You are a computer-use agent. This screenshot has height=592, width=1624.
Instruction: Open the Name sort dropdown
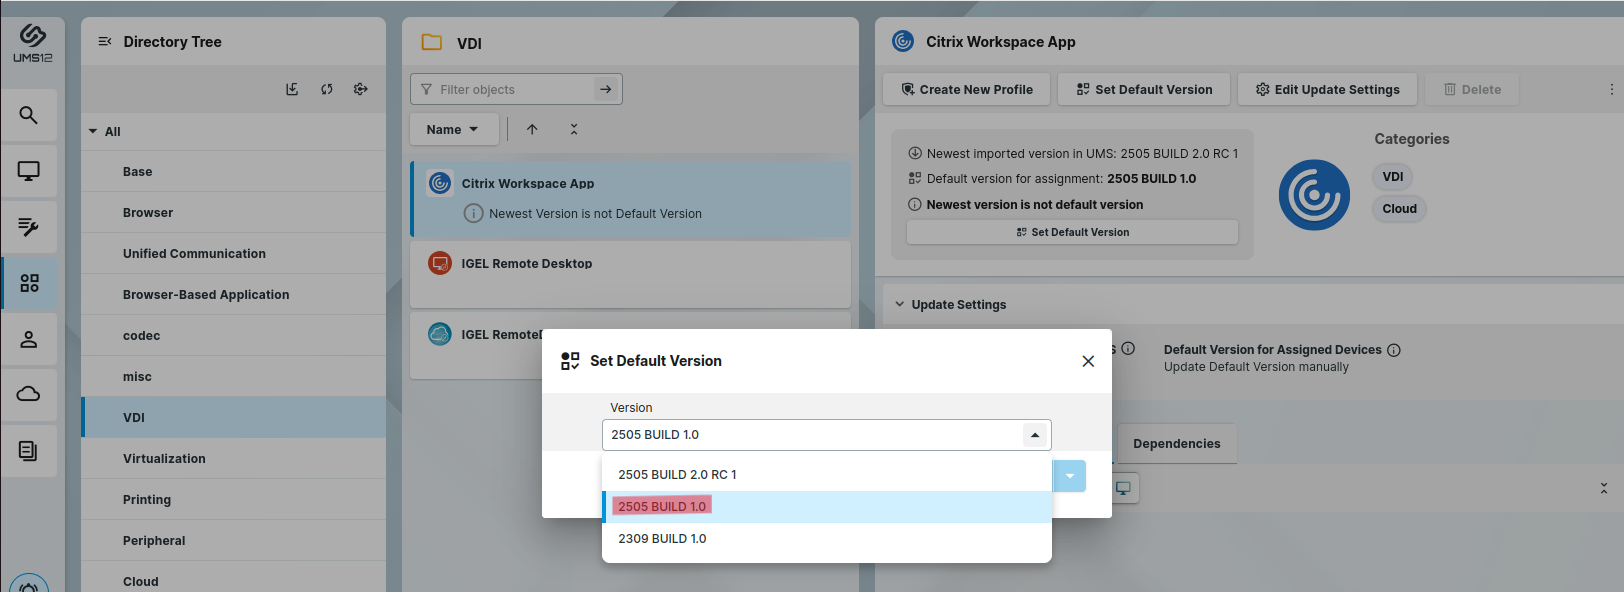pyautogui.click(x=453, y=129)
